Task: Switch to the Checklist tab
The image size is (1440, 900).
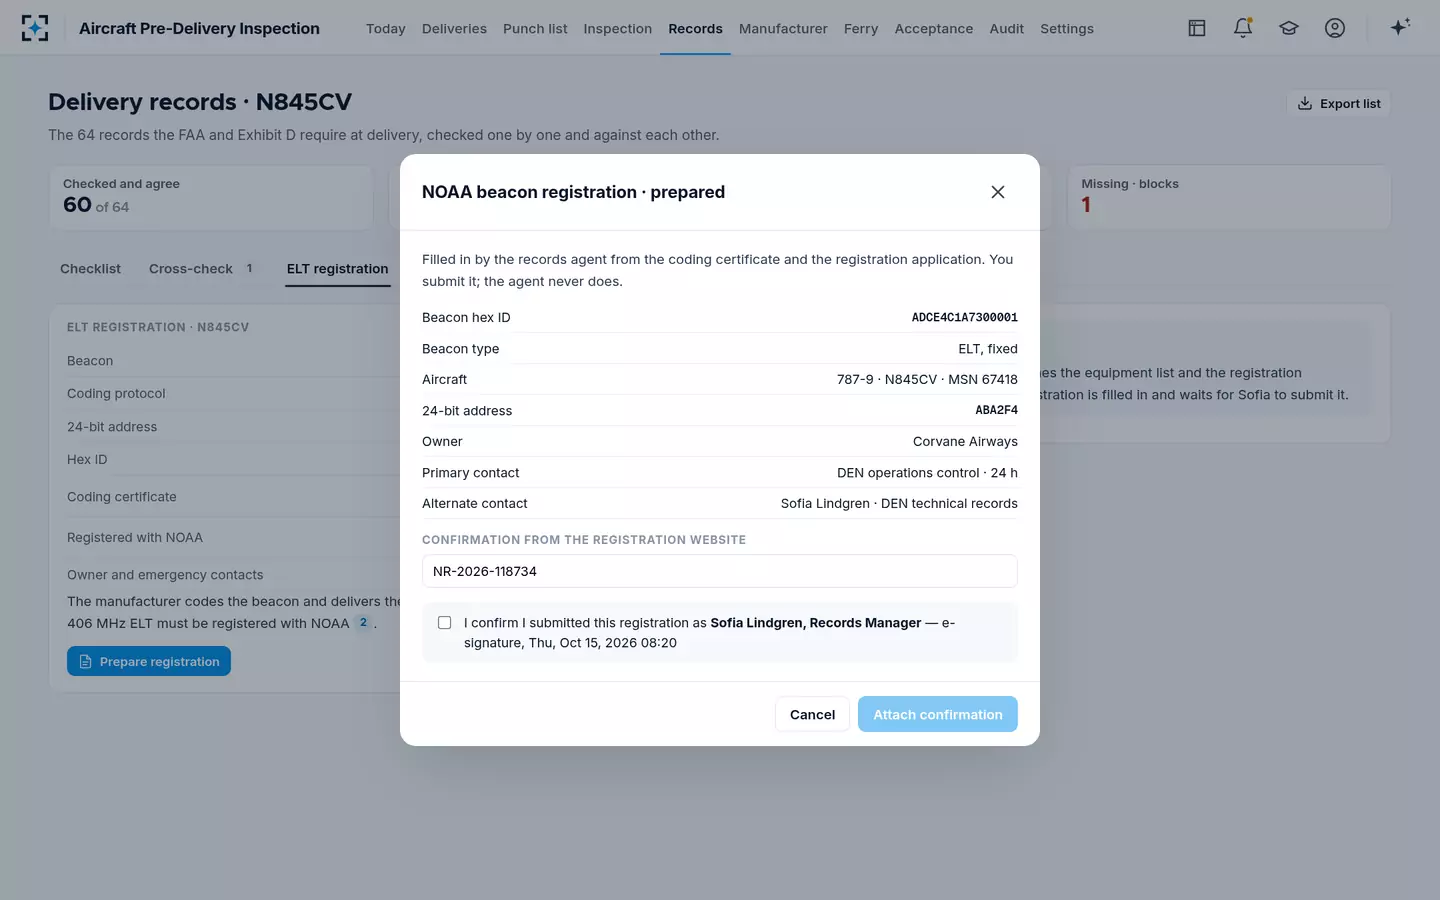Action: [90, 269]
